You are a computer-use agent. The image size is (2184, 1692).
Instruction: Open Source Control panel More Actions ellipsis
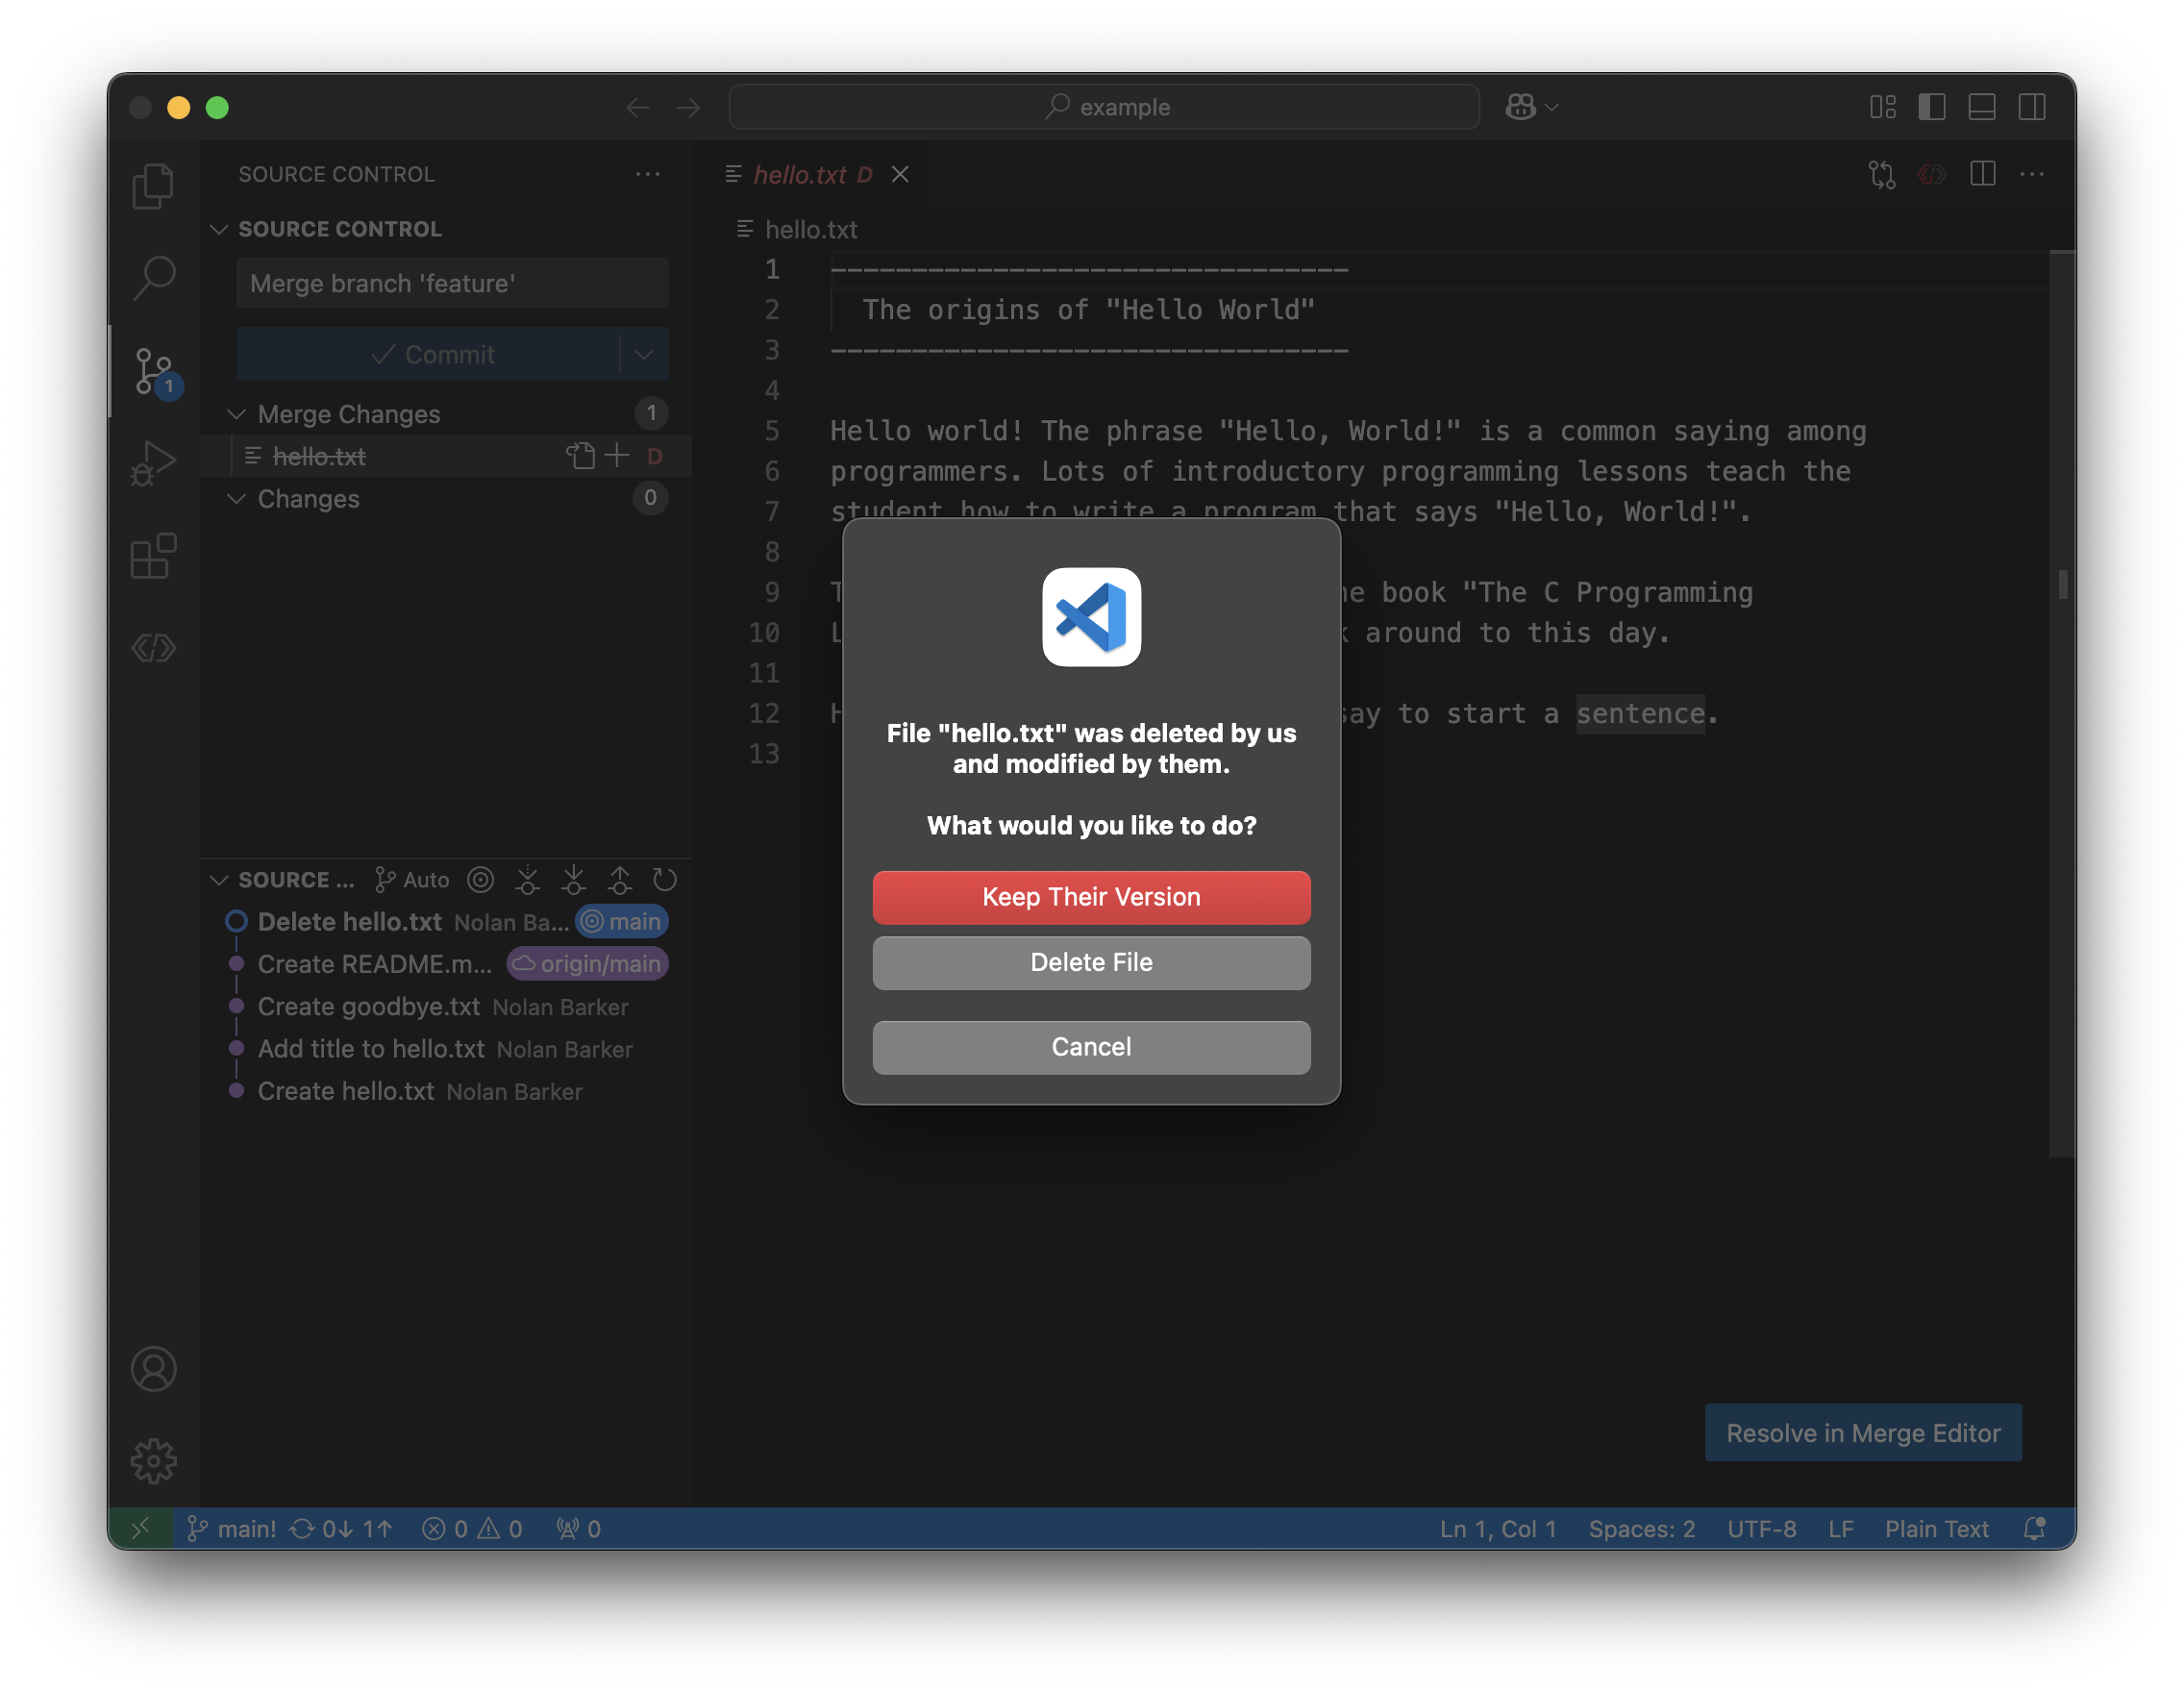click(648, 174)
